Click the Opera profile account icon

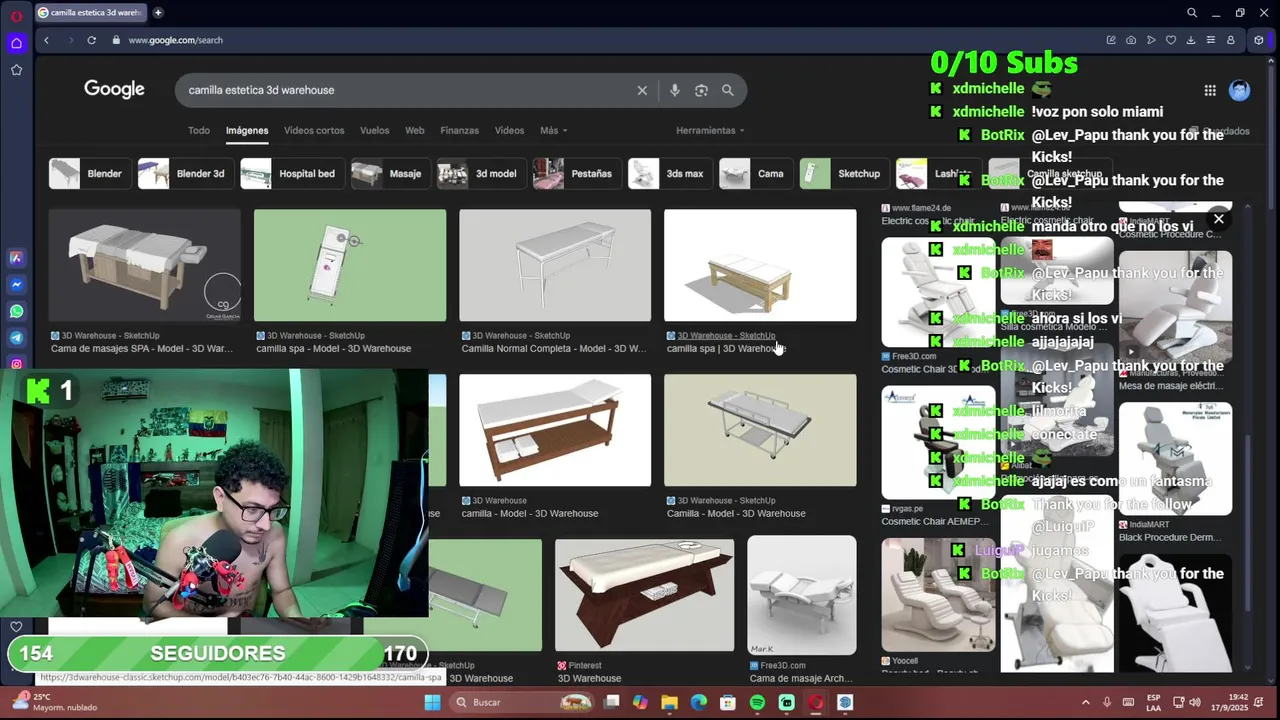[x=1231, y=40]
